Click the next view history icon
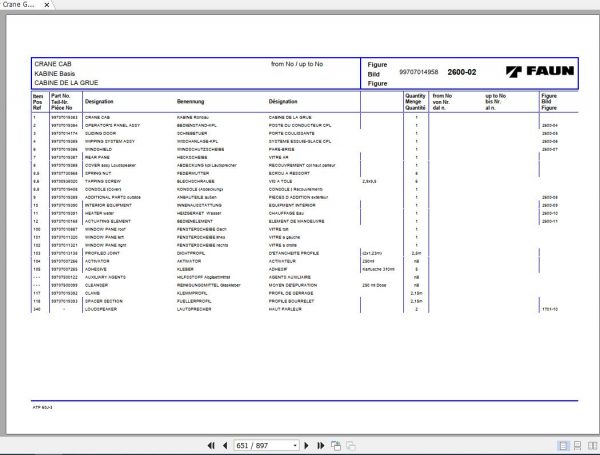 (x=351, y=445)
